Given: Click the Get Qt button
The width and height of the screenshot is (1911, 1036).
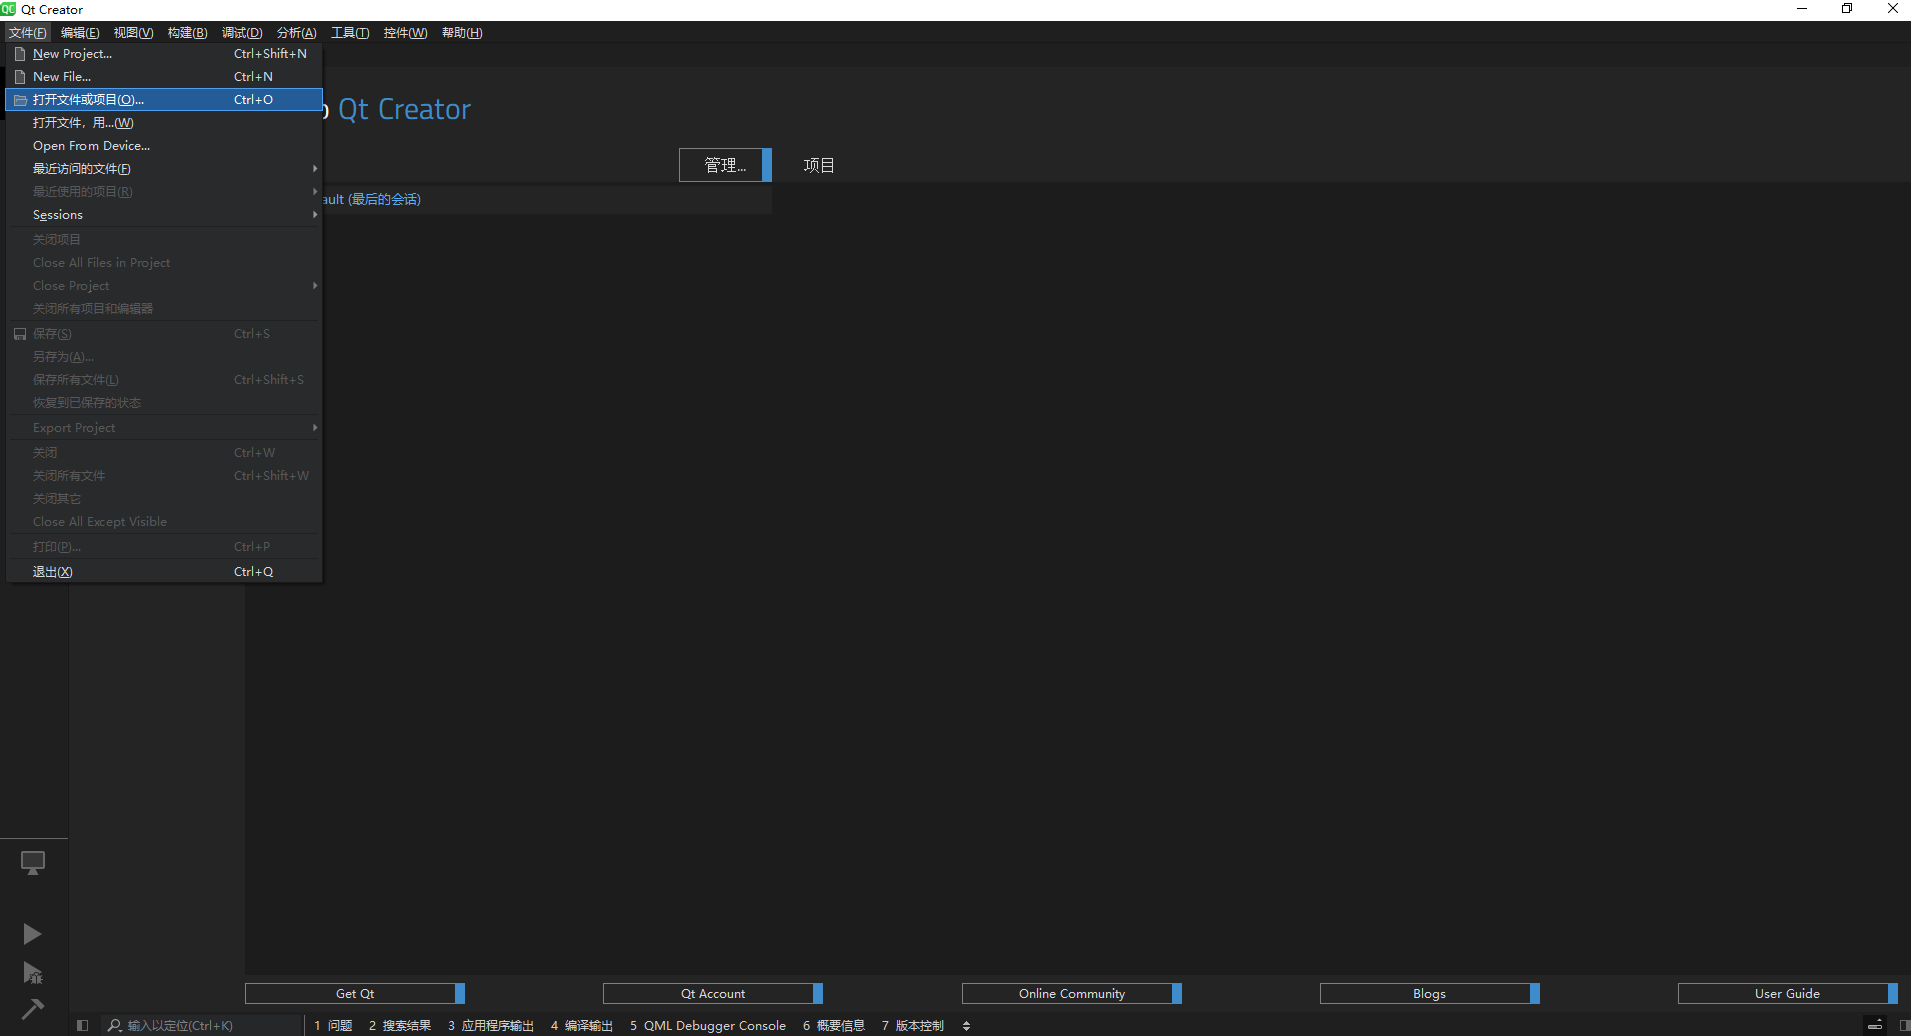Looking at the screenshot, I should click(x=354, y=993).
